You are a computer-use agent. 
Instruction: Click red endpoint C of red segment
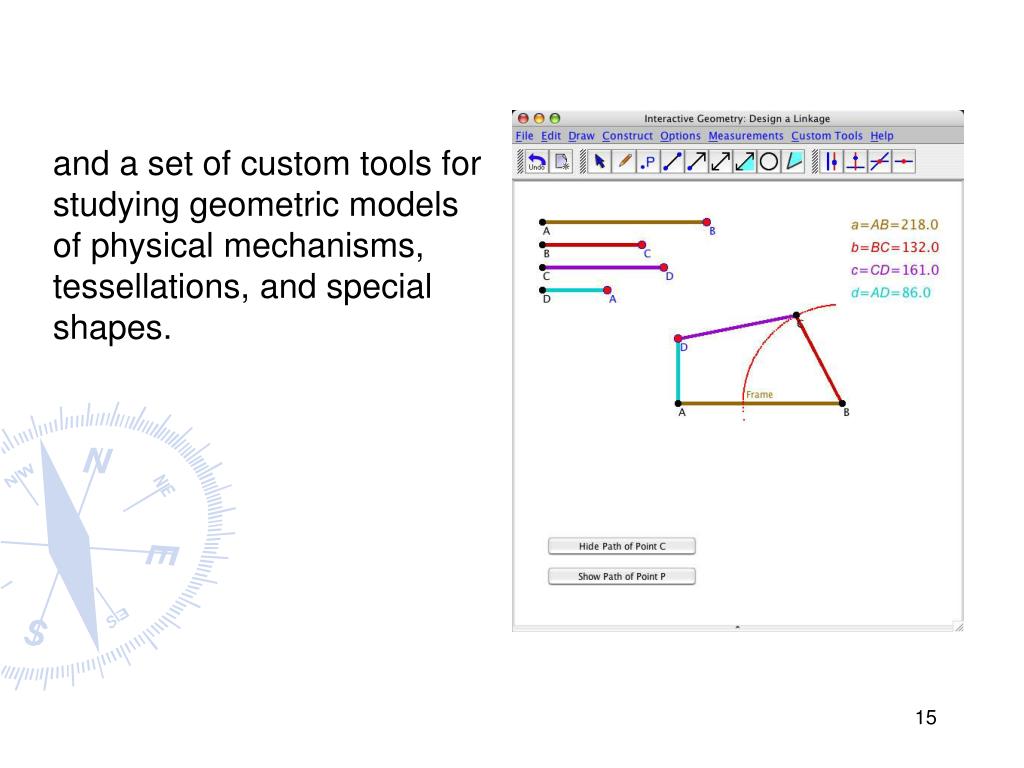click(x=642, y=245)
